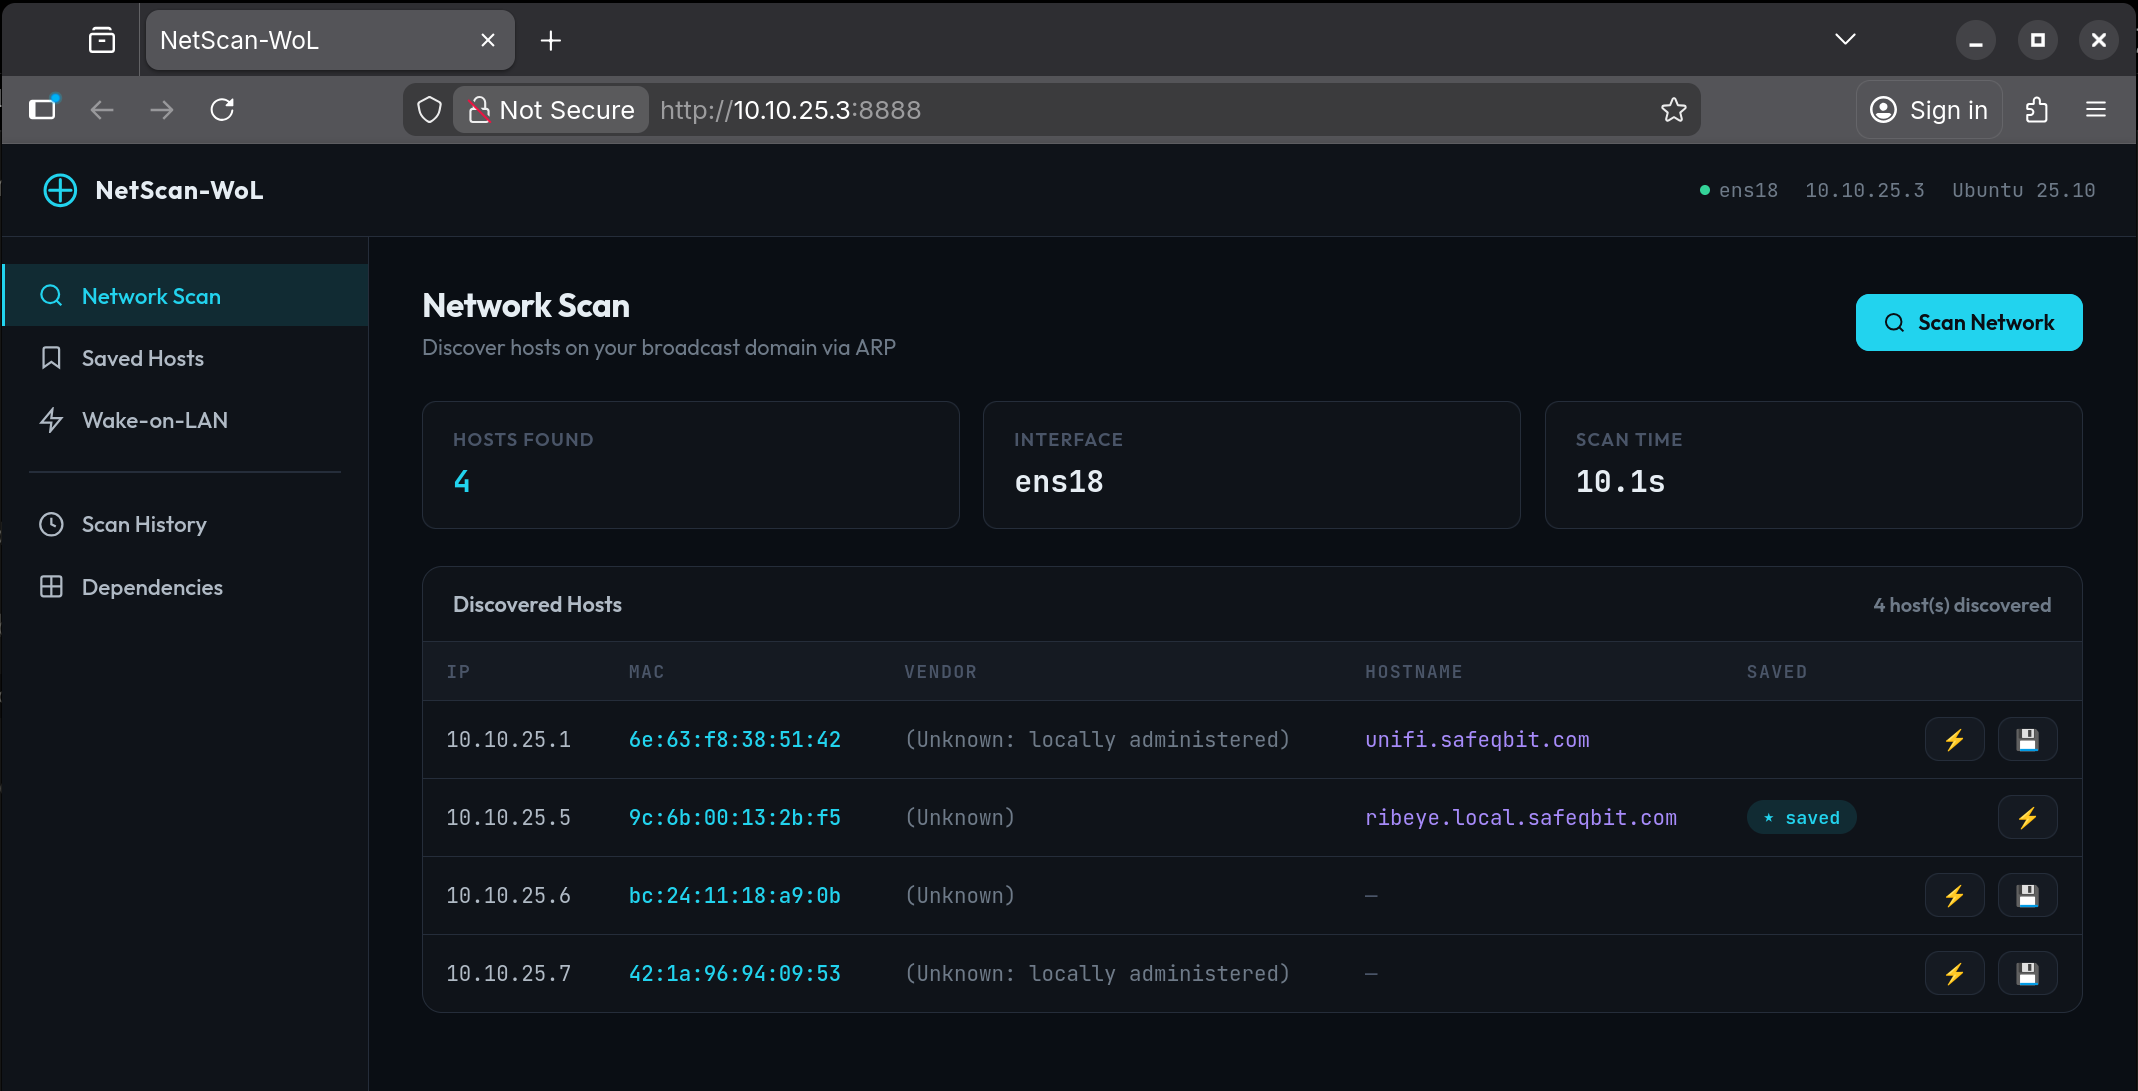The width and height of the screenshot is (2138, 1091).
Task: Open the browser extensions icon
Action: point(2037,110)
